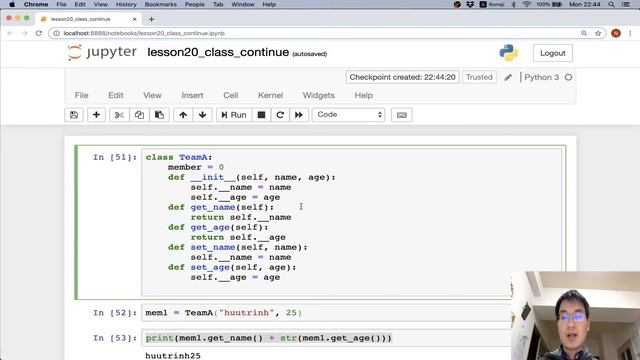Open Chrome History menu in menu bar
640x360 pixels.
pos(126,4)
